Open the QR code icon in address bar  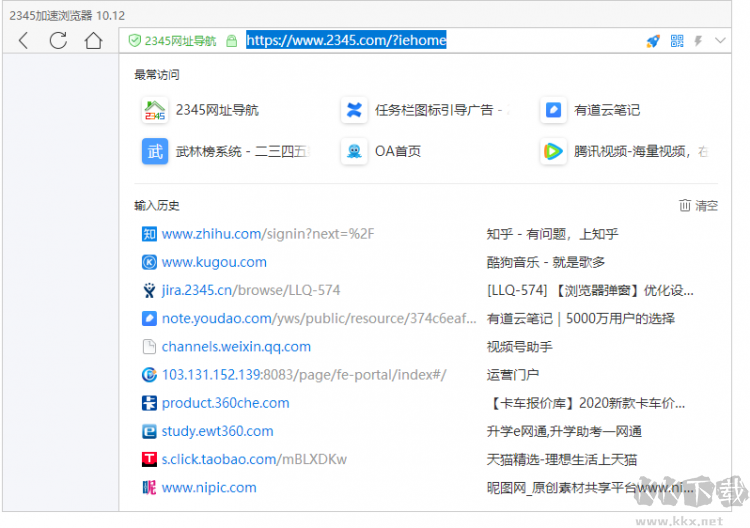(677, 41)
